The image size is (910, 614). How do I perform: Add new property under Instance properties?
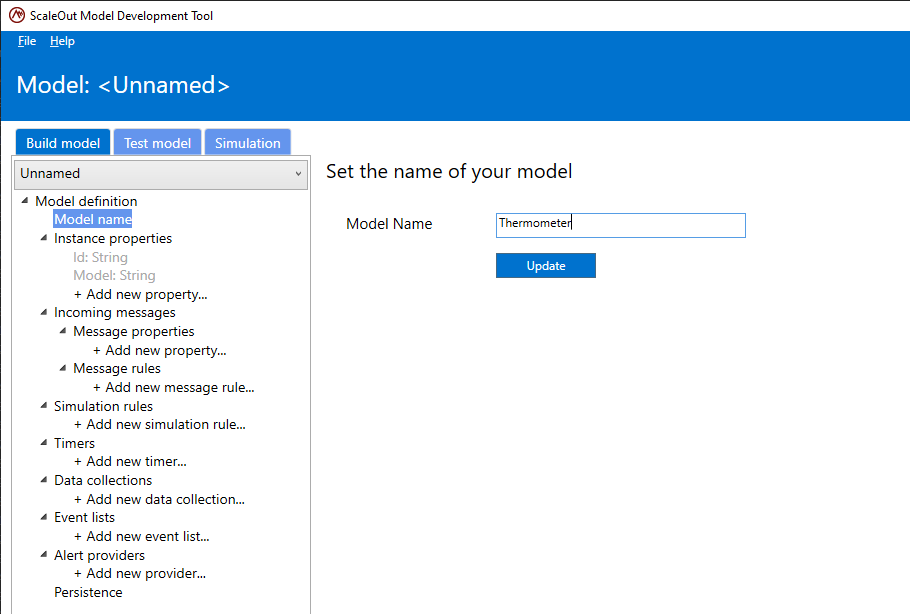tap(140, 294)
